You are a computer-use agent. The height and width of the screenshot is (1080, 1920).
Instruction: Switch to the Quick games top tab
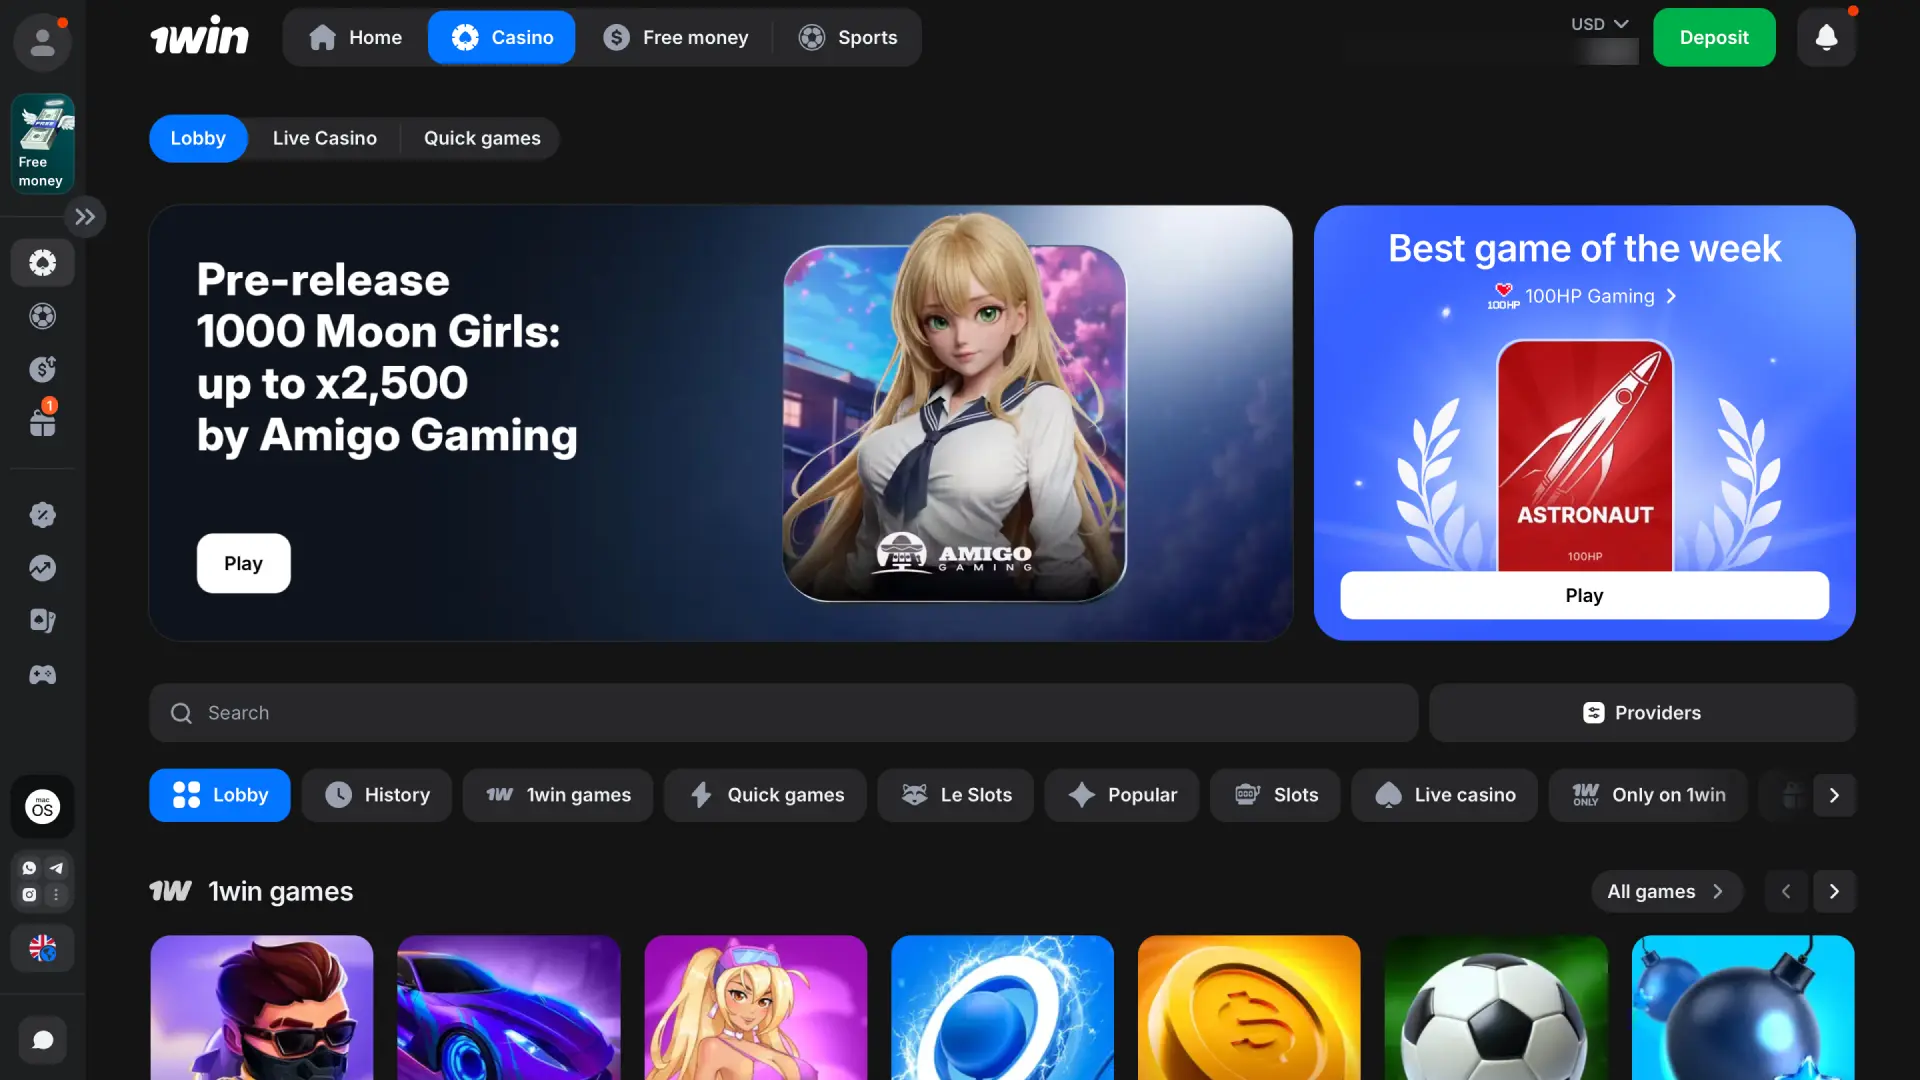482,138
